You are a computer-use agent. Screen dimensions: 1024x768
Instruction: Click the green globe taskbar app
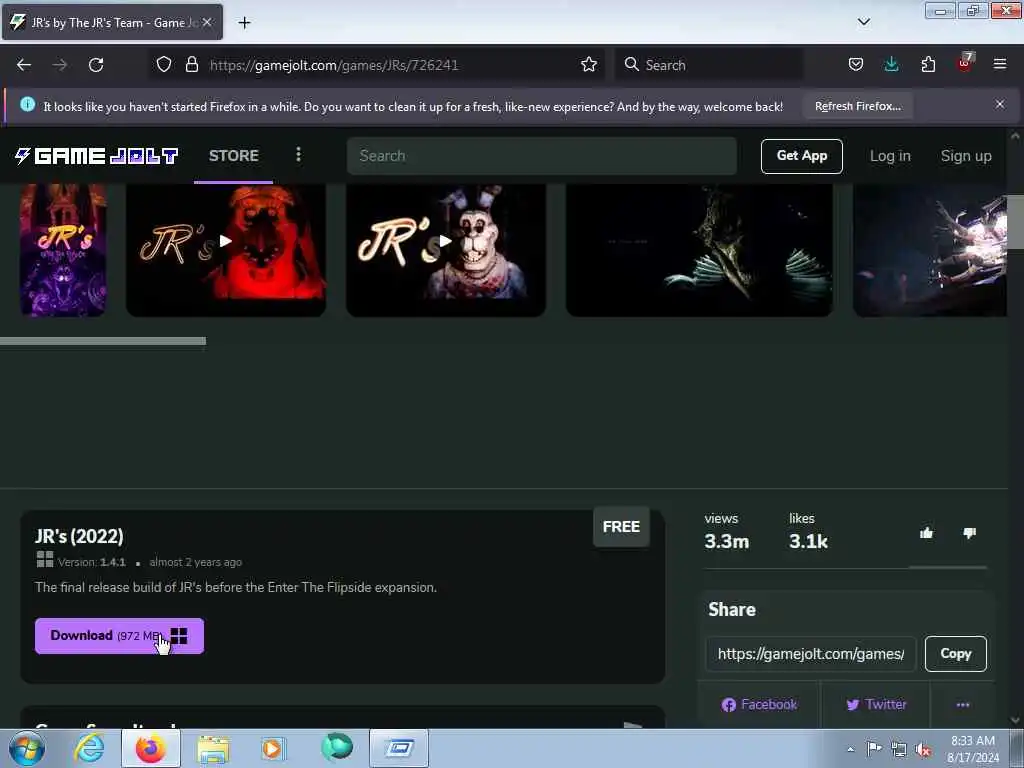click(x=337, y=746)
